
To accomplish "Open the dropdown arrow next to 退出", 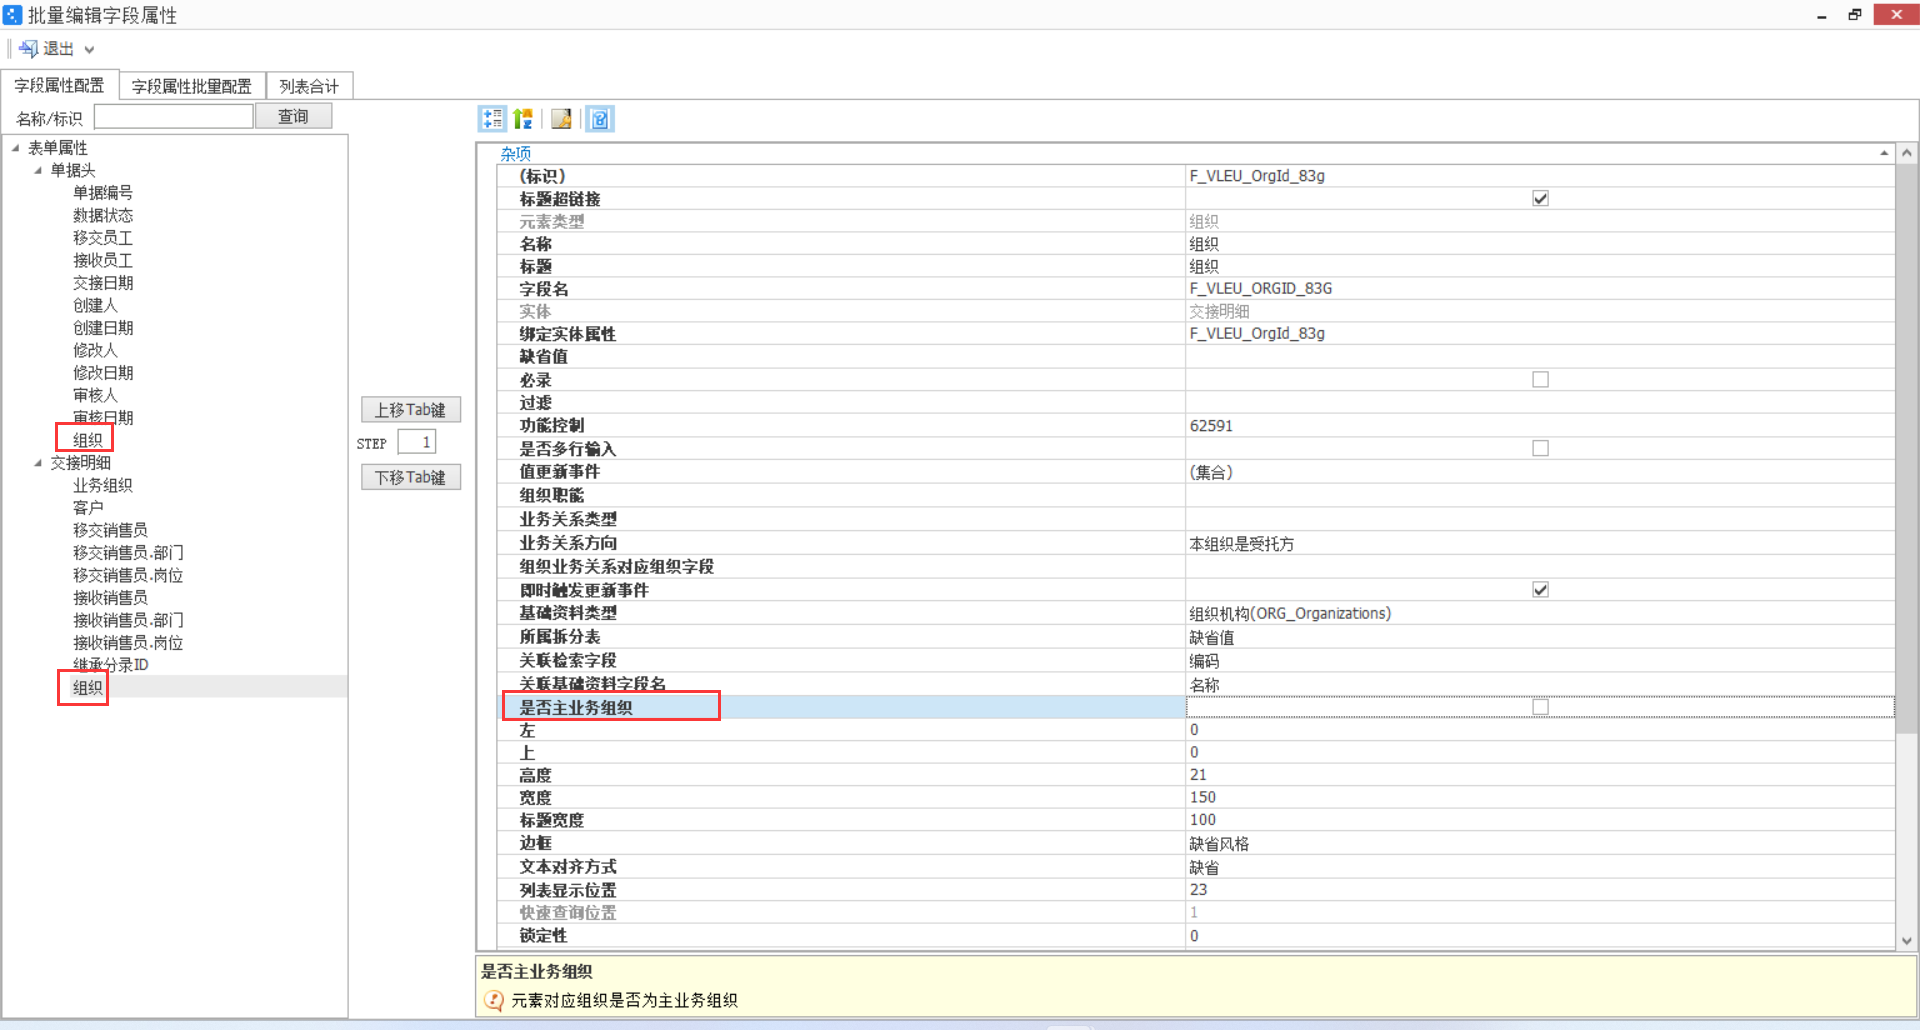I will [89, 49].
